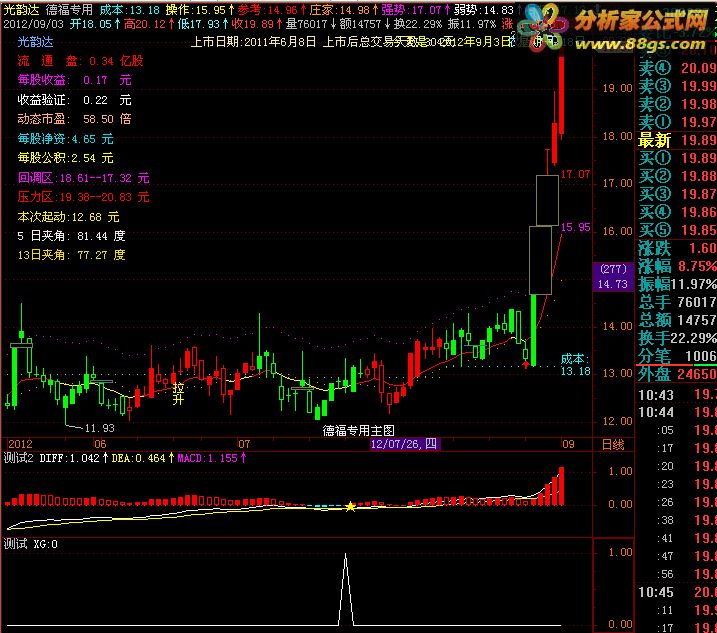Click the 振幅 11.97% row
This screenshot has width=717, height=633.
(x=677, y=284)
